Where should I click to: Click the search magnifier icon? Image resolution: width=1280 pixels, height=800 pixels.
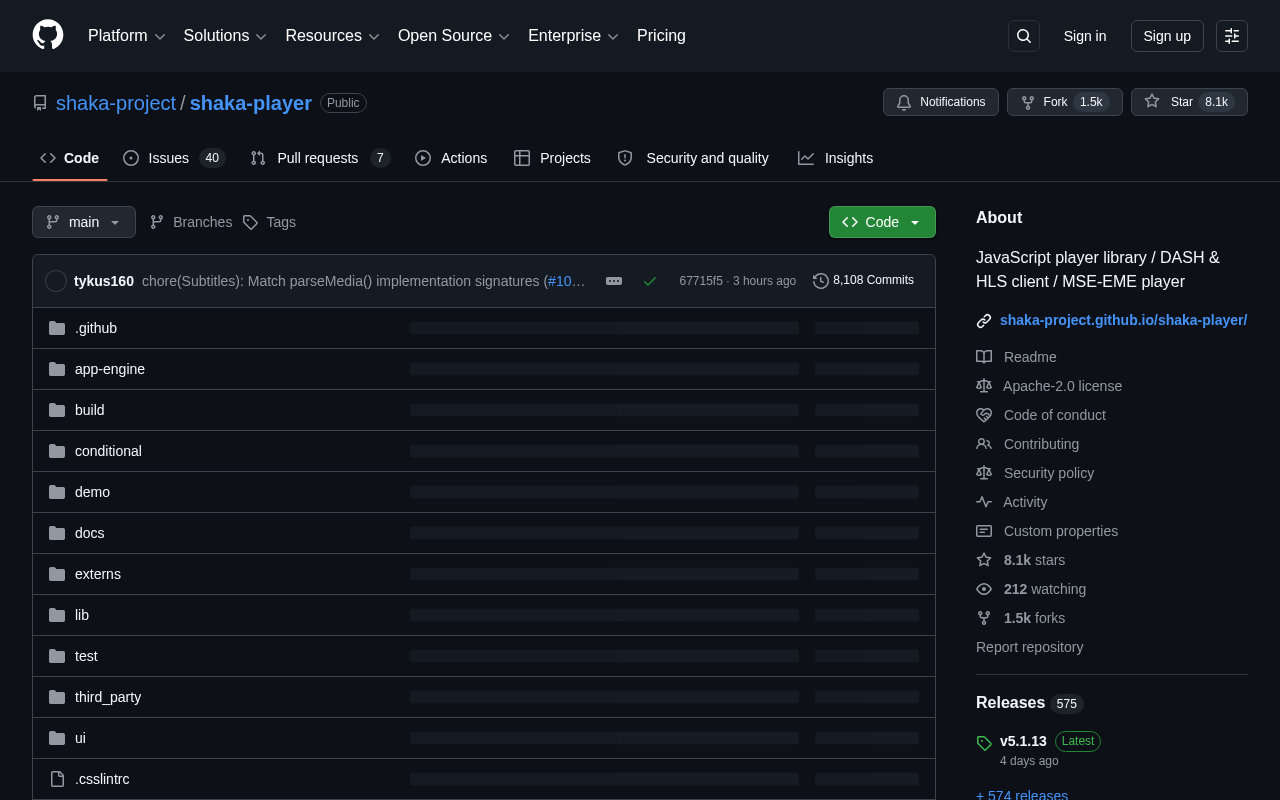(1024, 36)
